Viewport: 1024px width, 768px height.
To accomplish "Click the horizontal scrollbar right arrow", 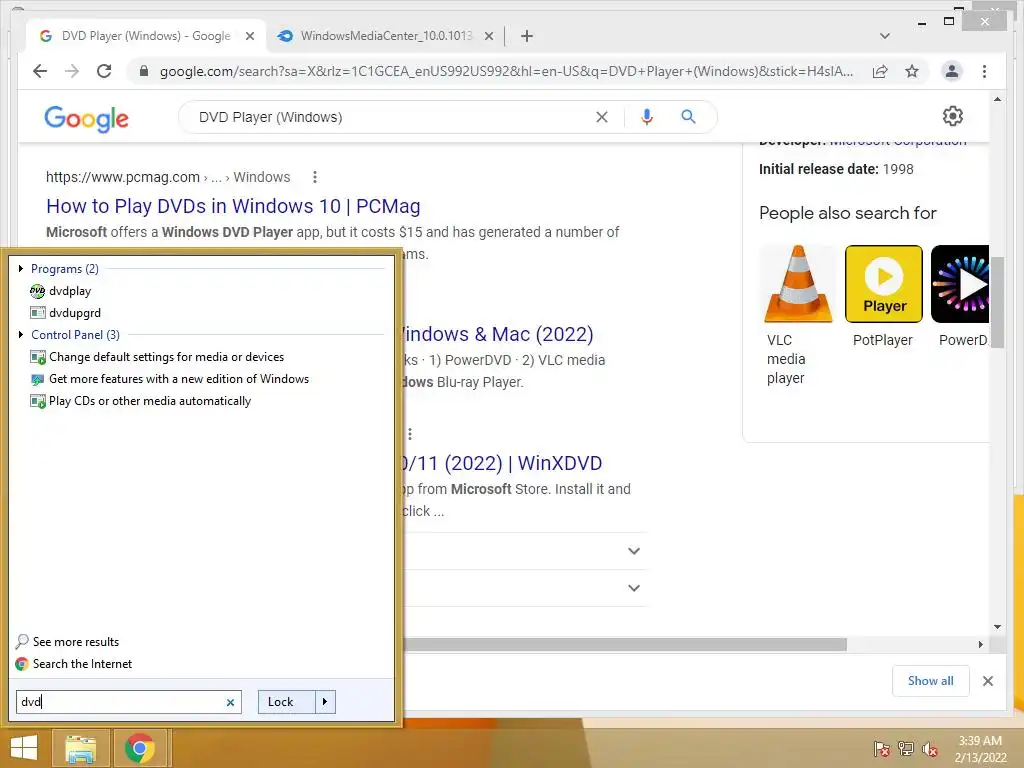I will tap(980, 645).
